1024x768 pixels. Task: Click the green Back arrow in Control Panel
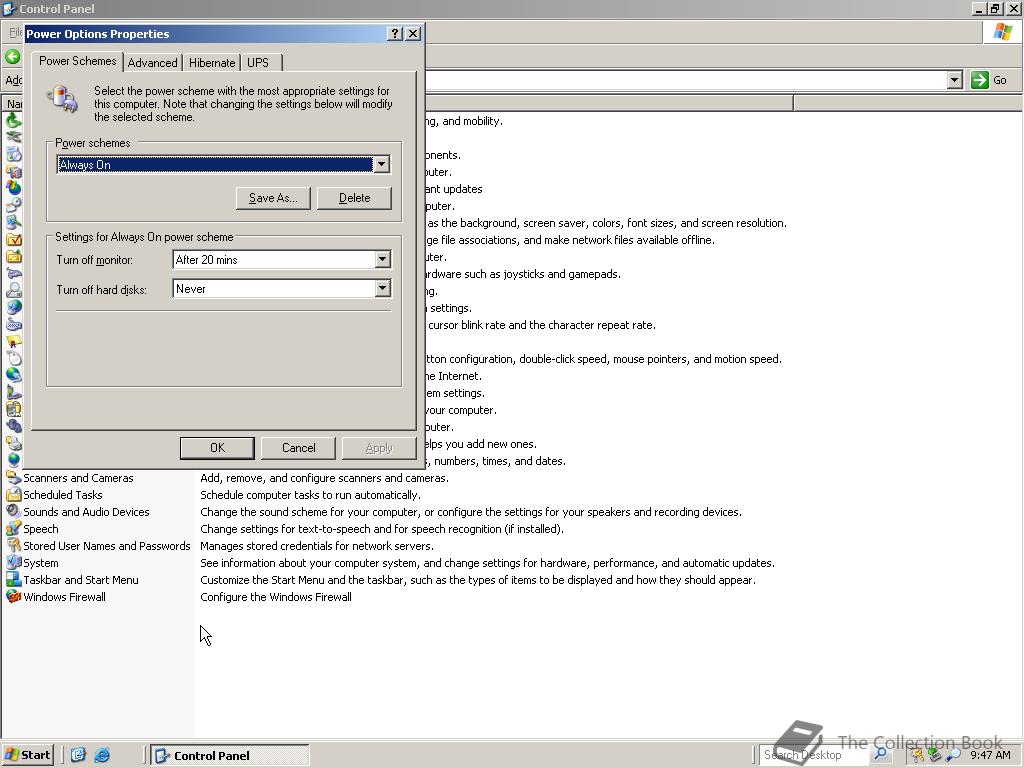pyautogui.click(x=12, y=57)
